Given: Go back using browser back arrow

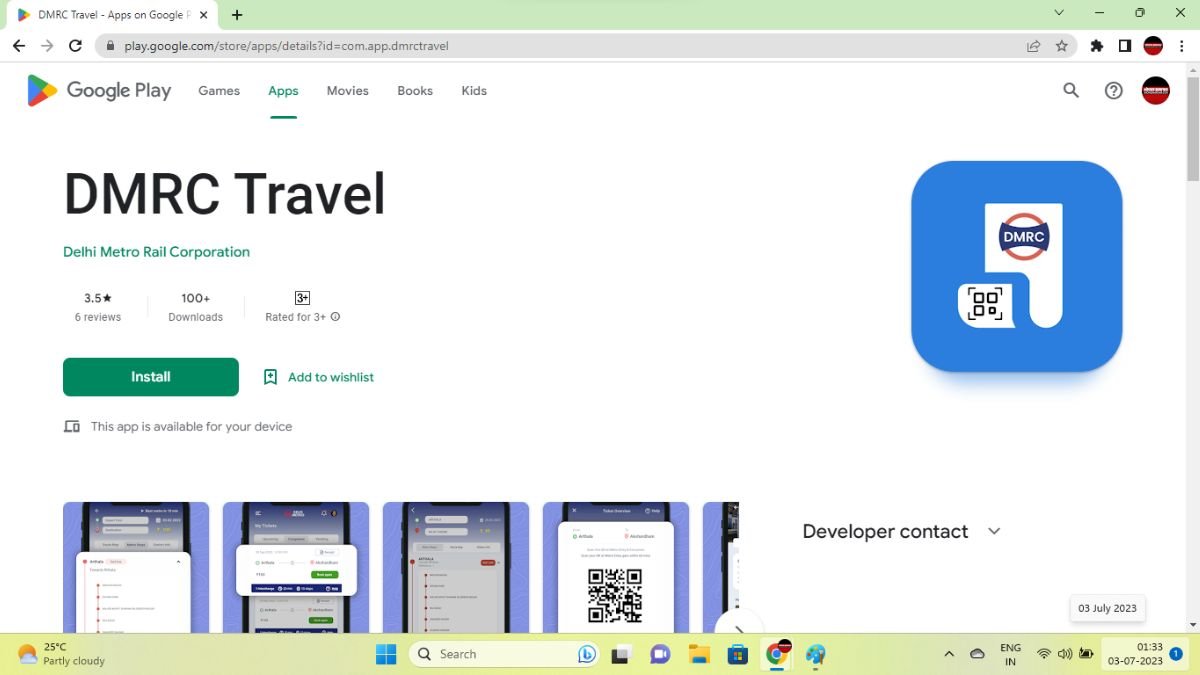Looking at the screenshot, I should 19,46.
